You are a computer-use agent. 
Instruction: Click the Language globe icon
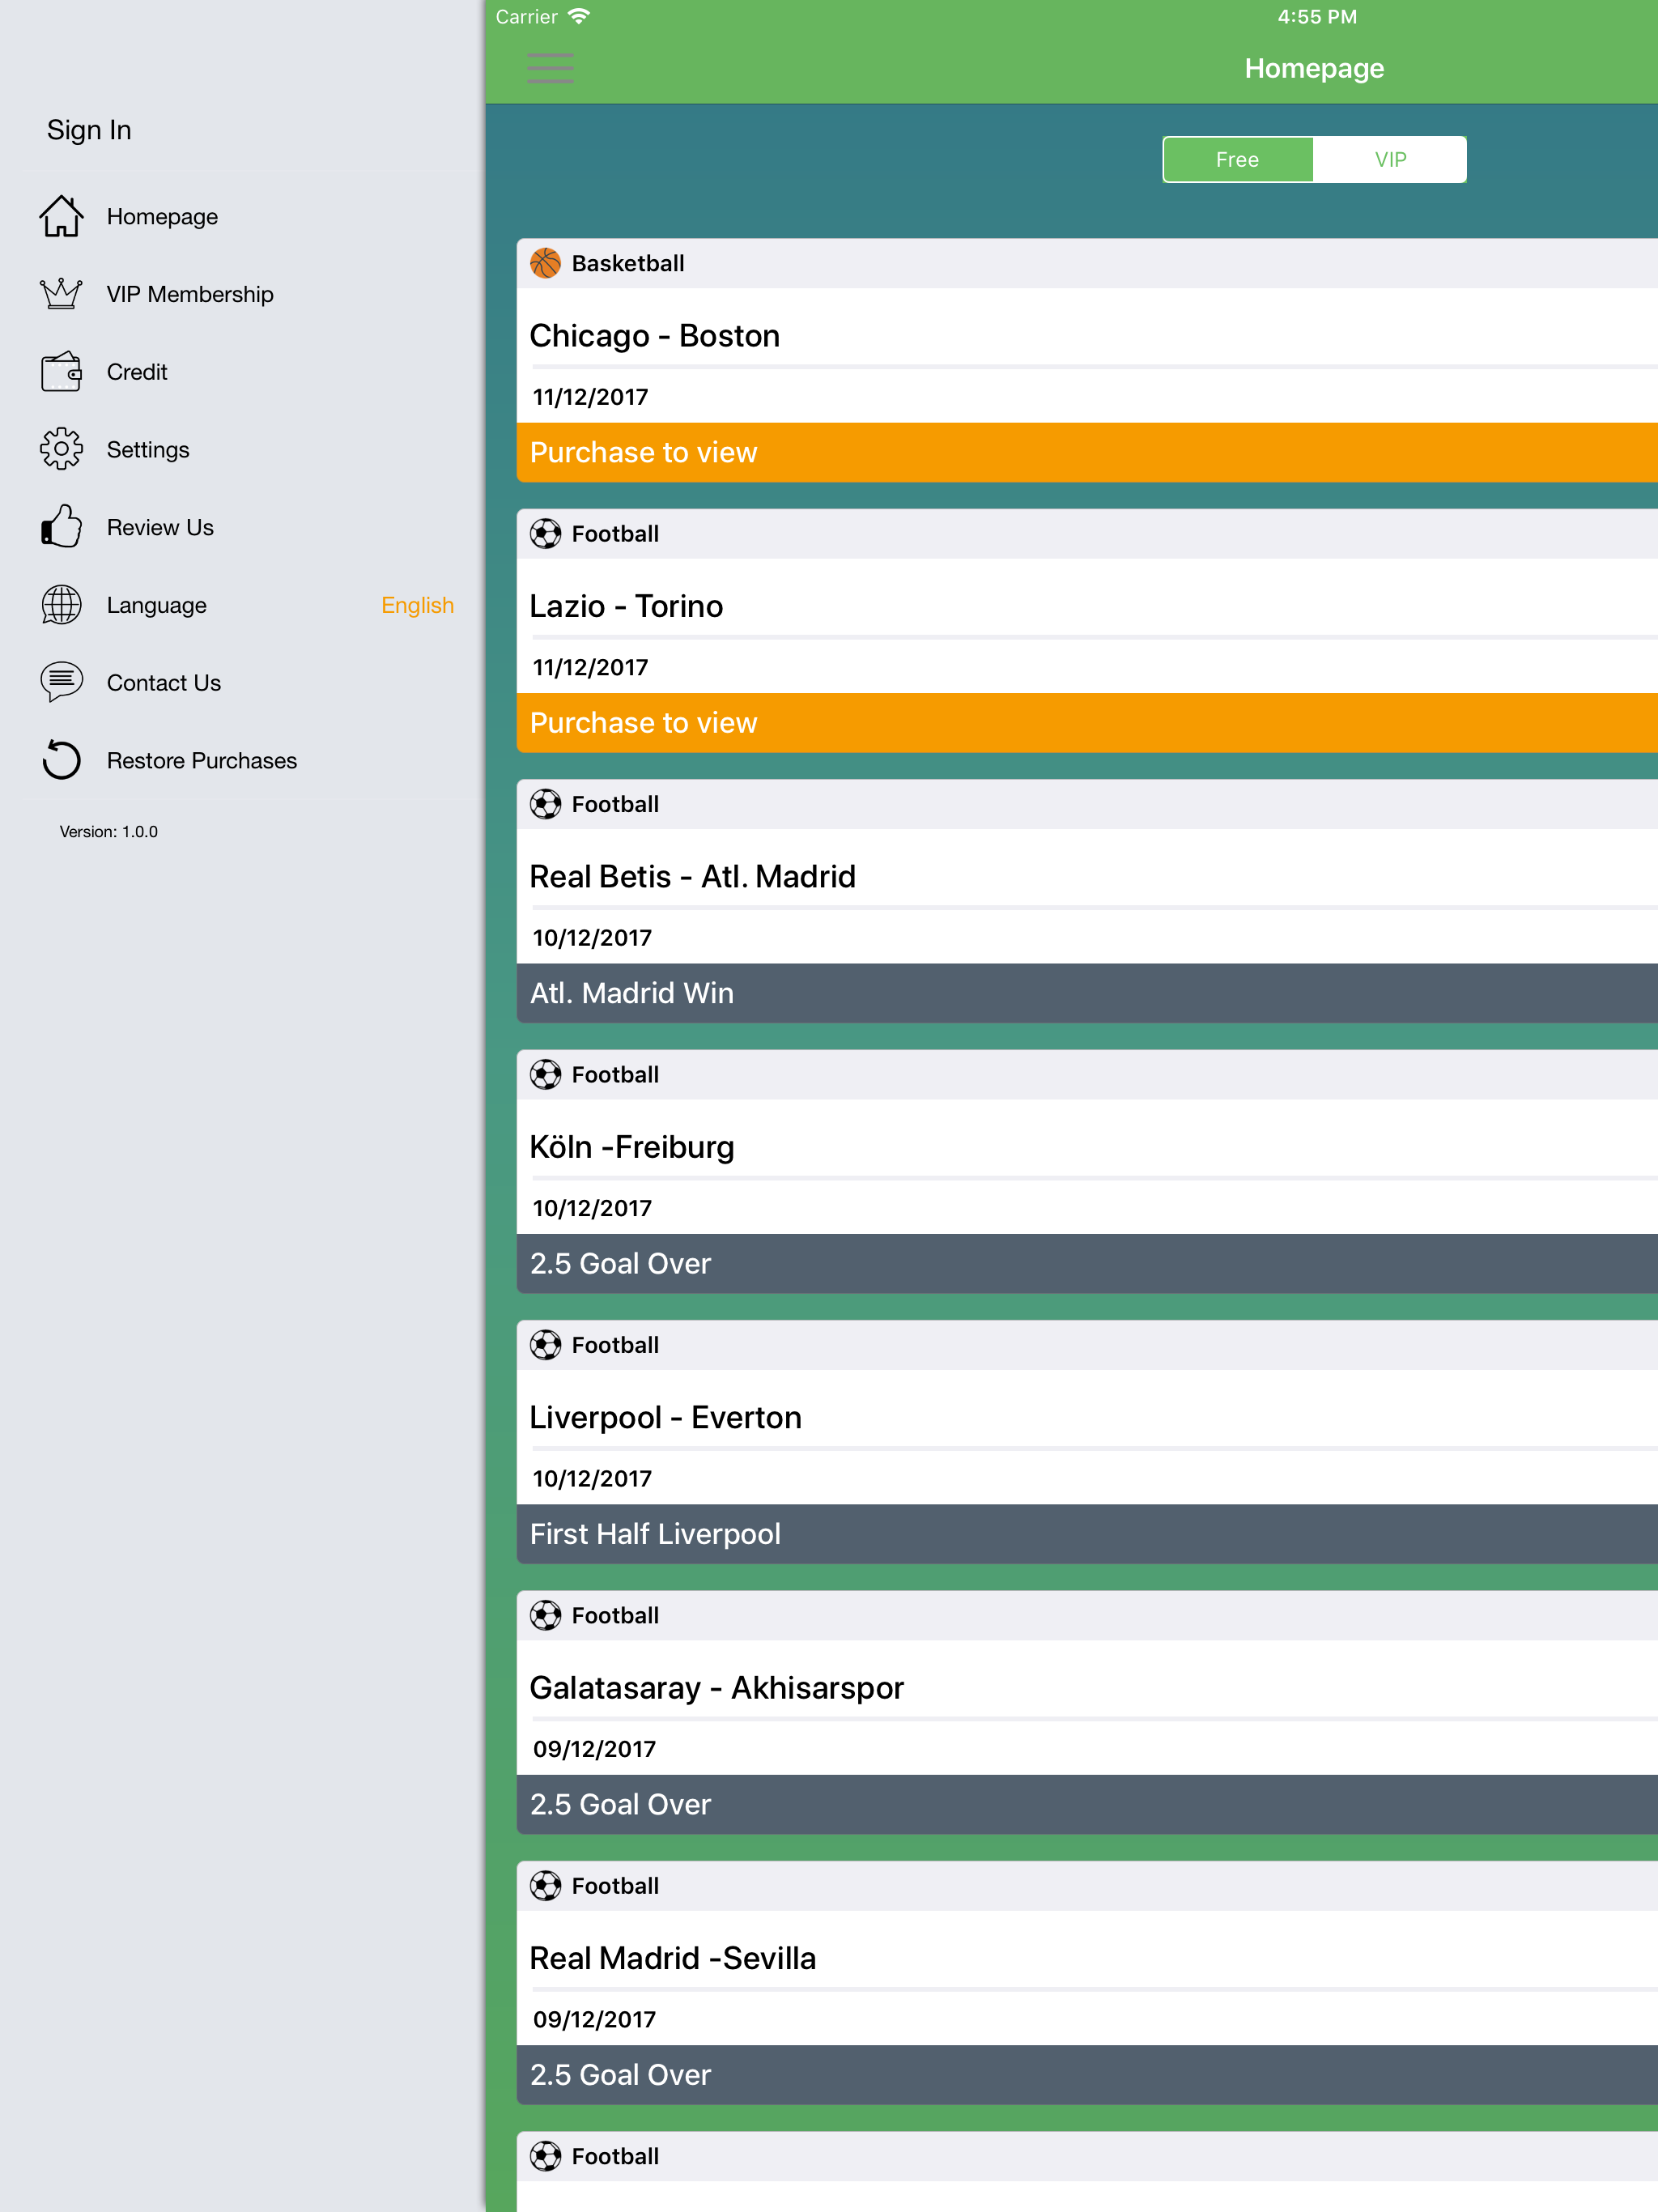click(61, 605)
